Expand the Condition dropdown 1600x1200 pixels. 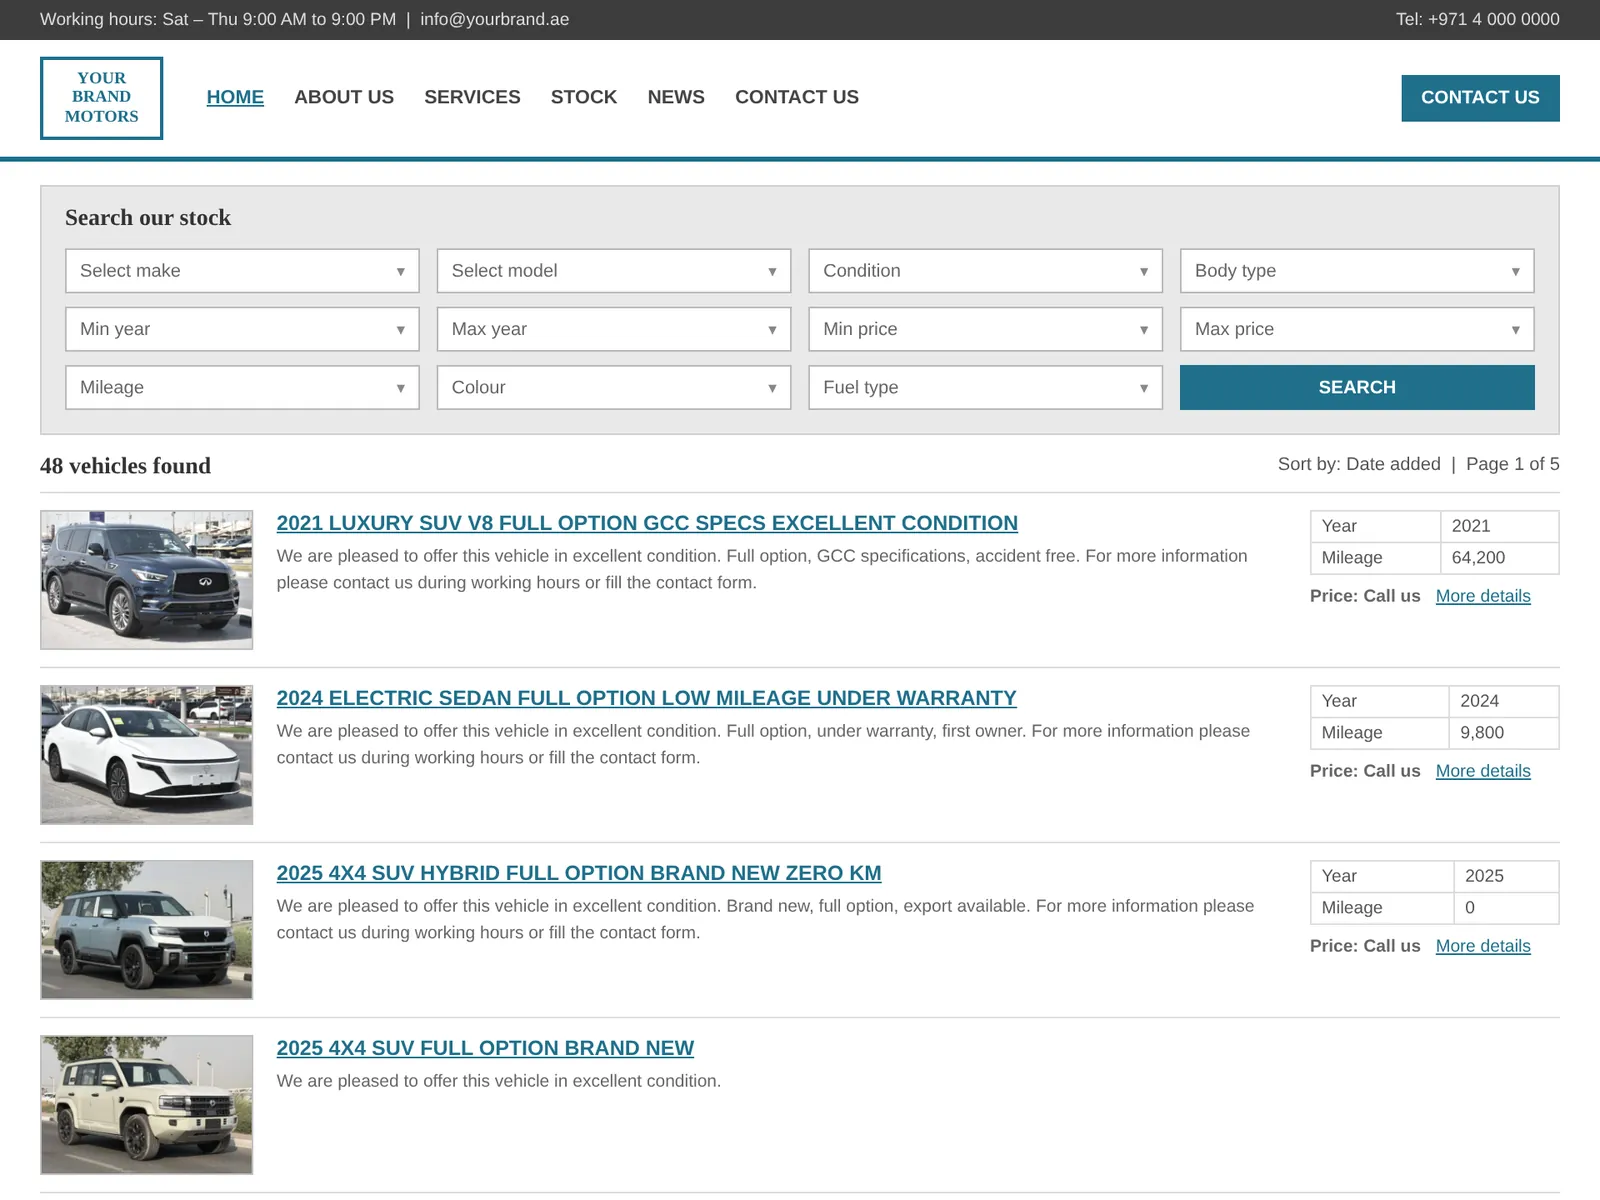[x=985, y=271]
